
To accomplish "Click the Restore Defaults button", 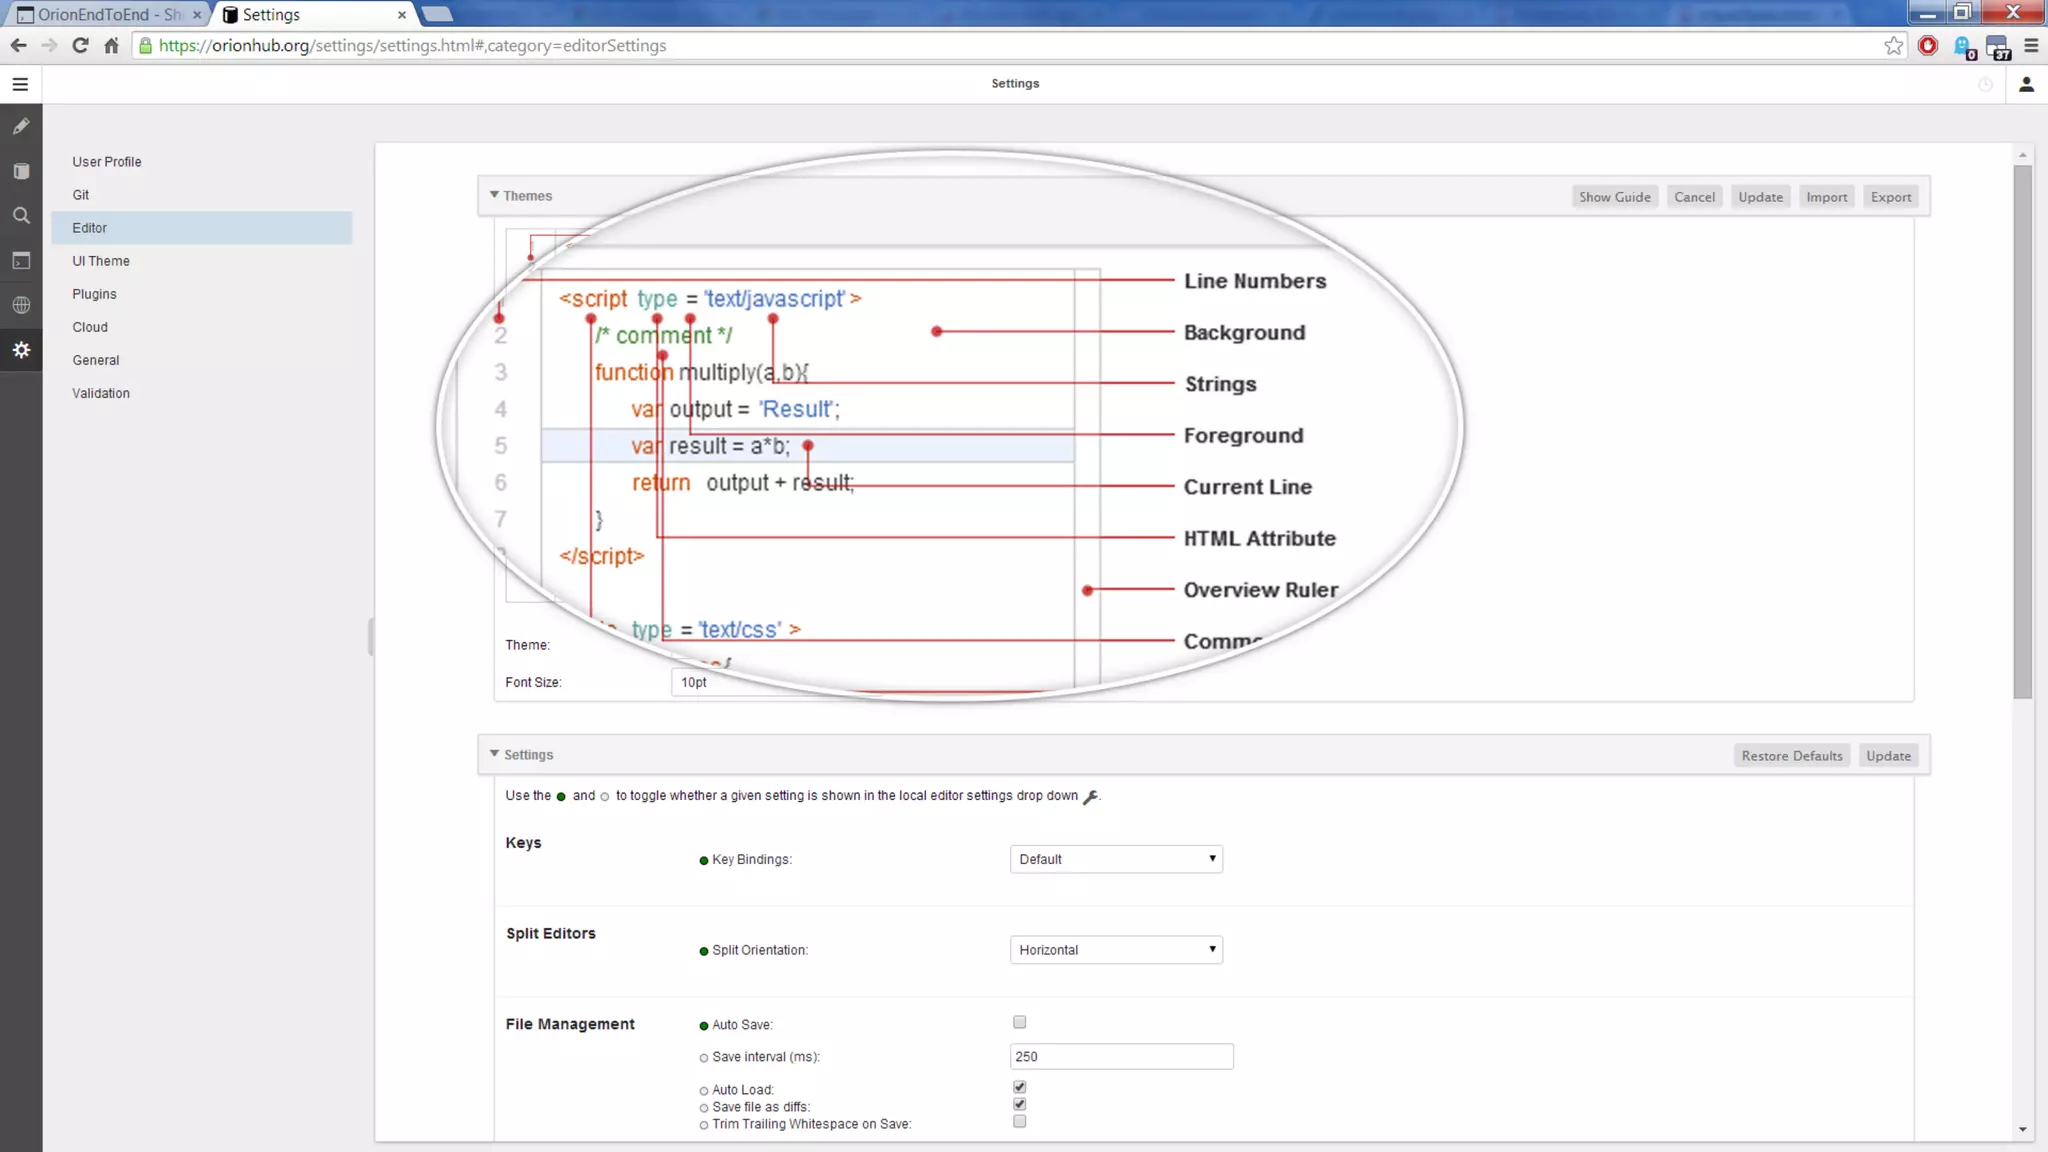I will click(x=1791, y=756).
